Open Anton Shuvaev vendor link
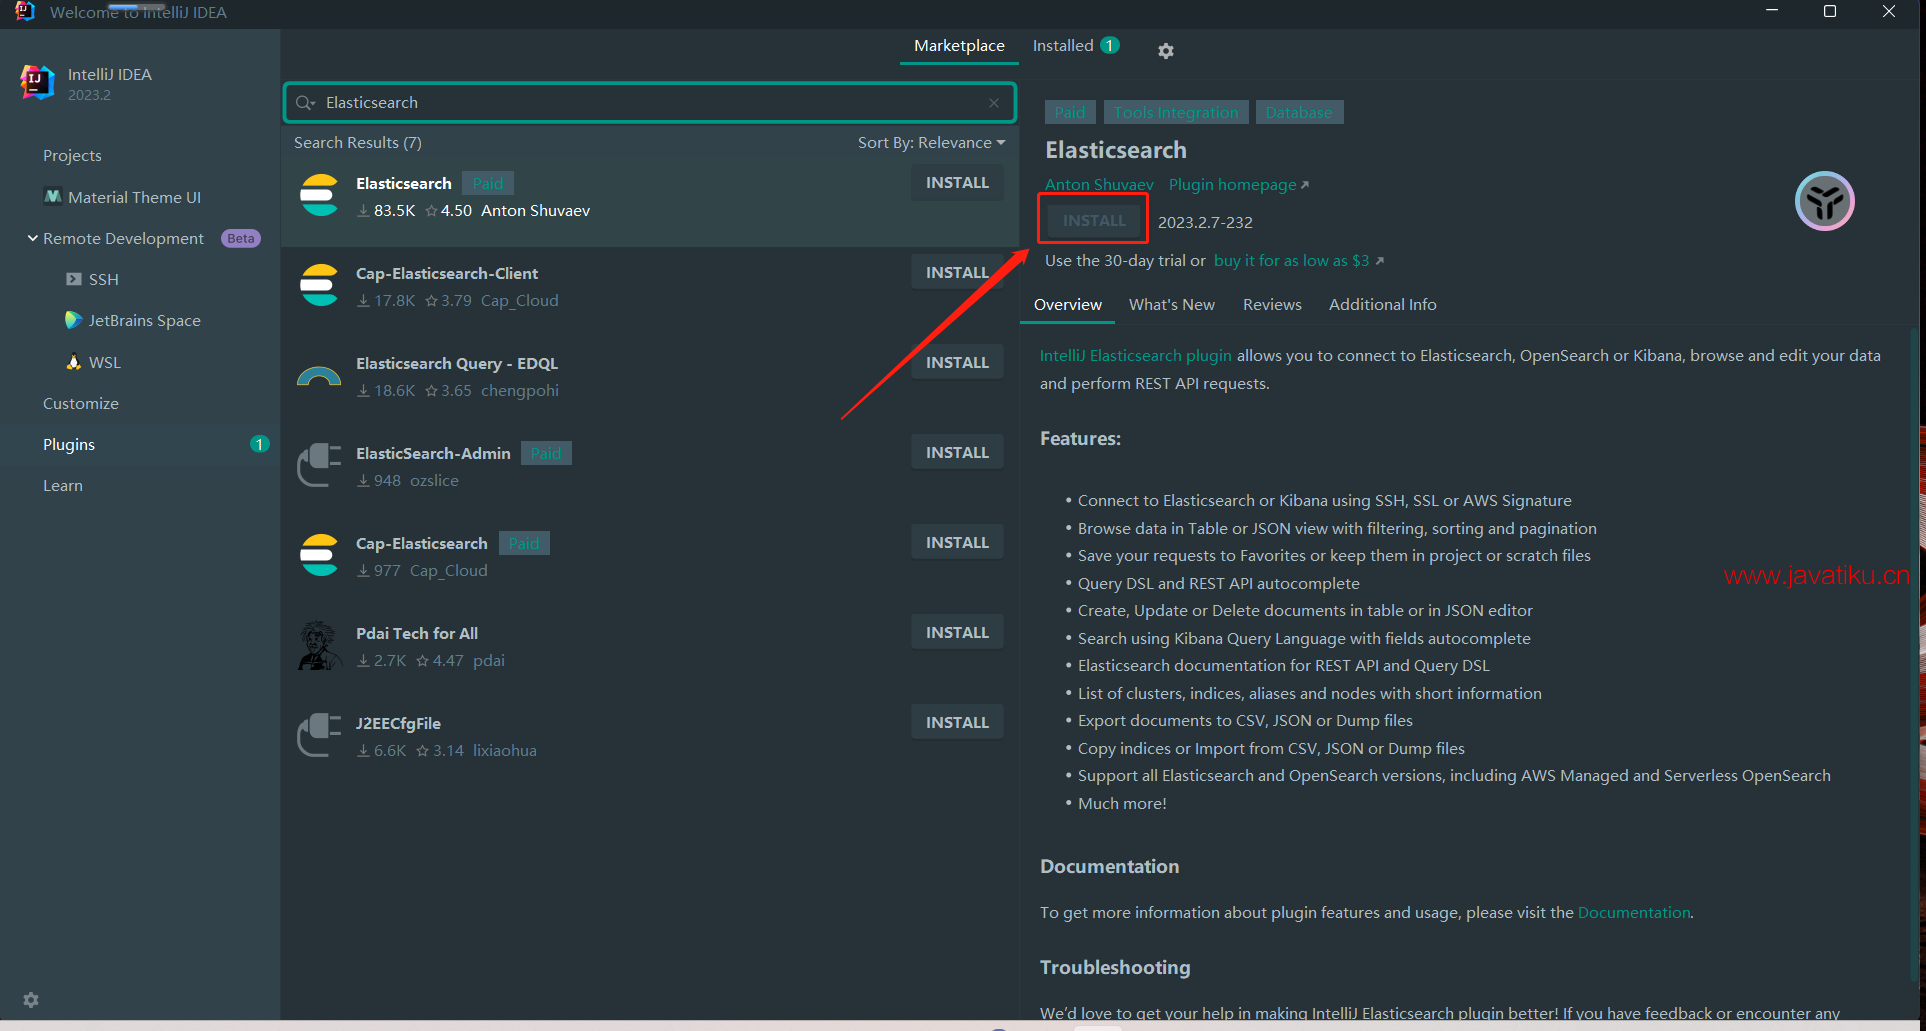1926x1031 pixels. point(1099,185)
